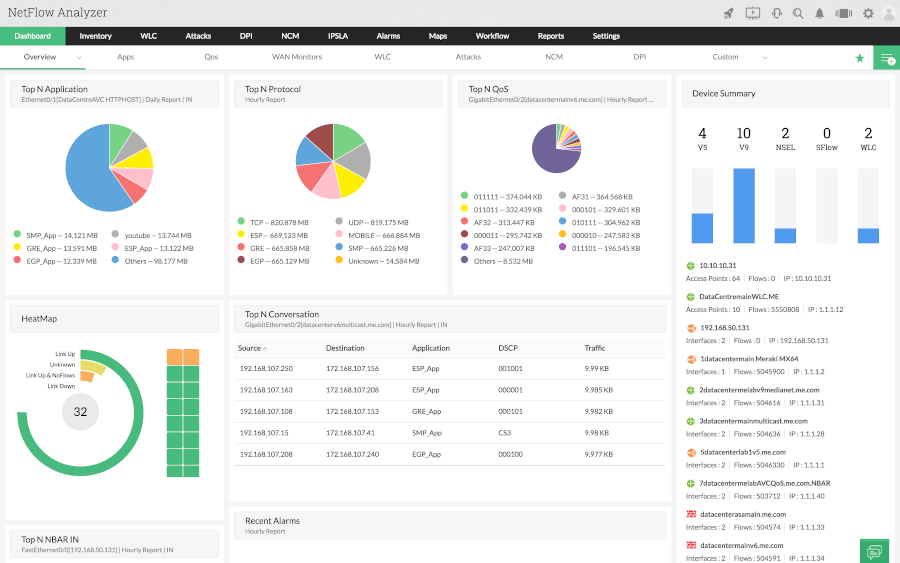Sort table by Source column
This screenshot has width=900, height=563.
point(251,348)
